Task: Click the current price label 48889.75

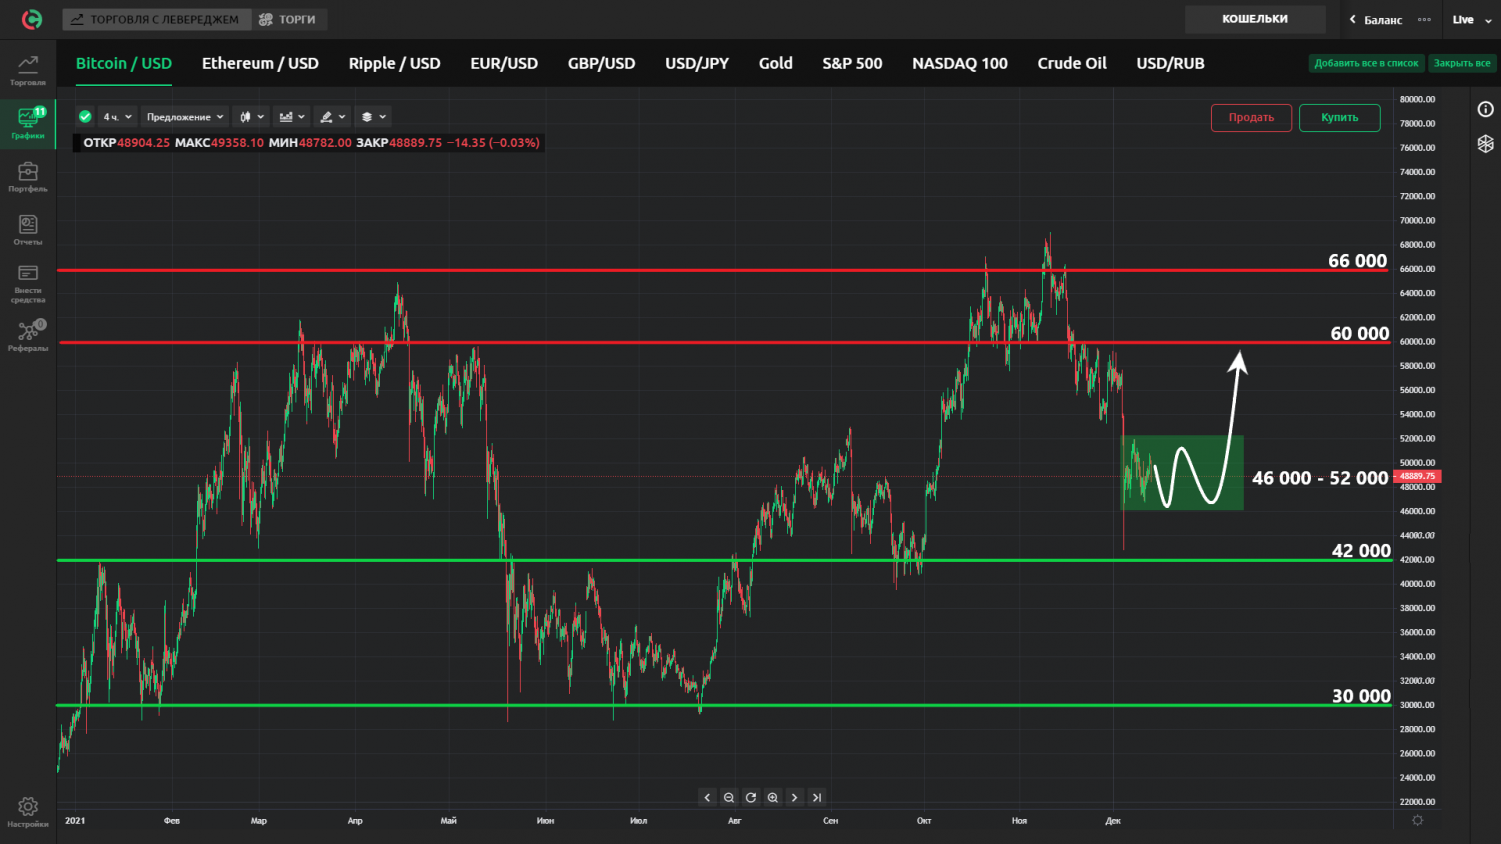Action: pyautogui.click(x=1417, y=476)
